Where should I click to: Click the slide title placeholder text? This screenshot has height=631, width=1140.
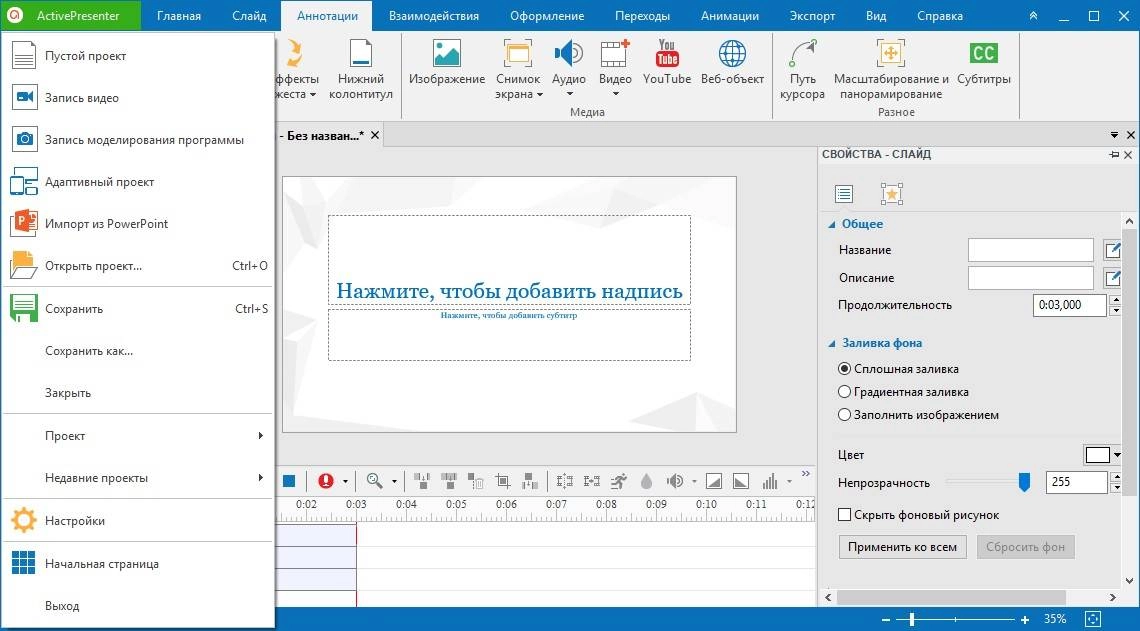(x=509, y=292)
